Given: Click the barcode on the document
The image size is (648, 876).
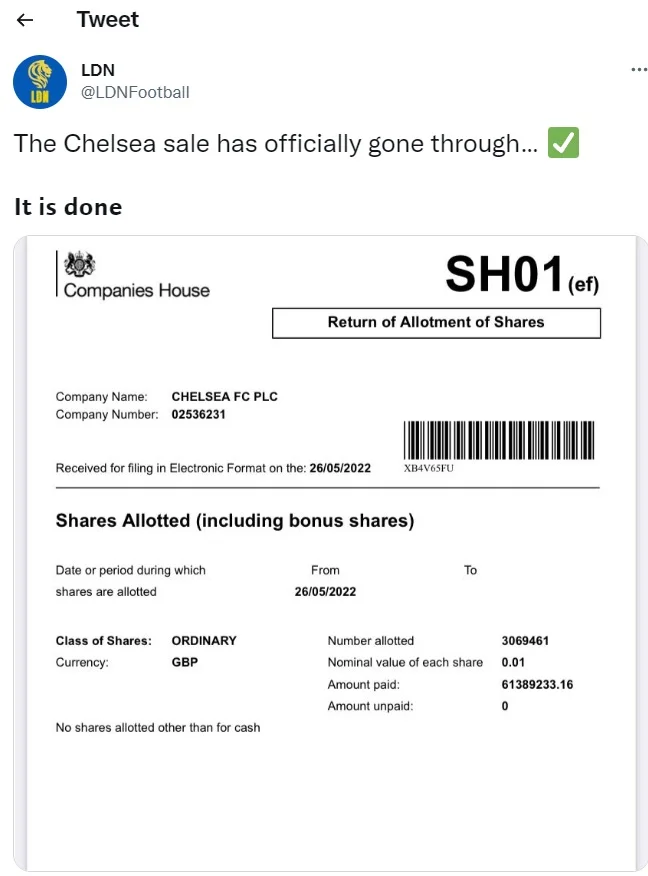Looking at the screenshot, I should click(x=498, y=440).
